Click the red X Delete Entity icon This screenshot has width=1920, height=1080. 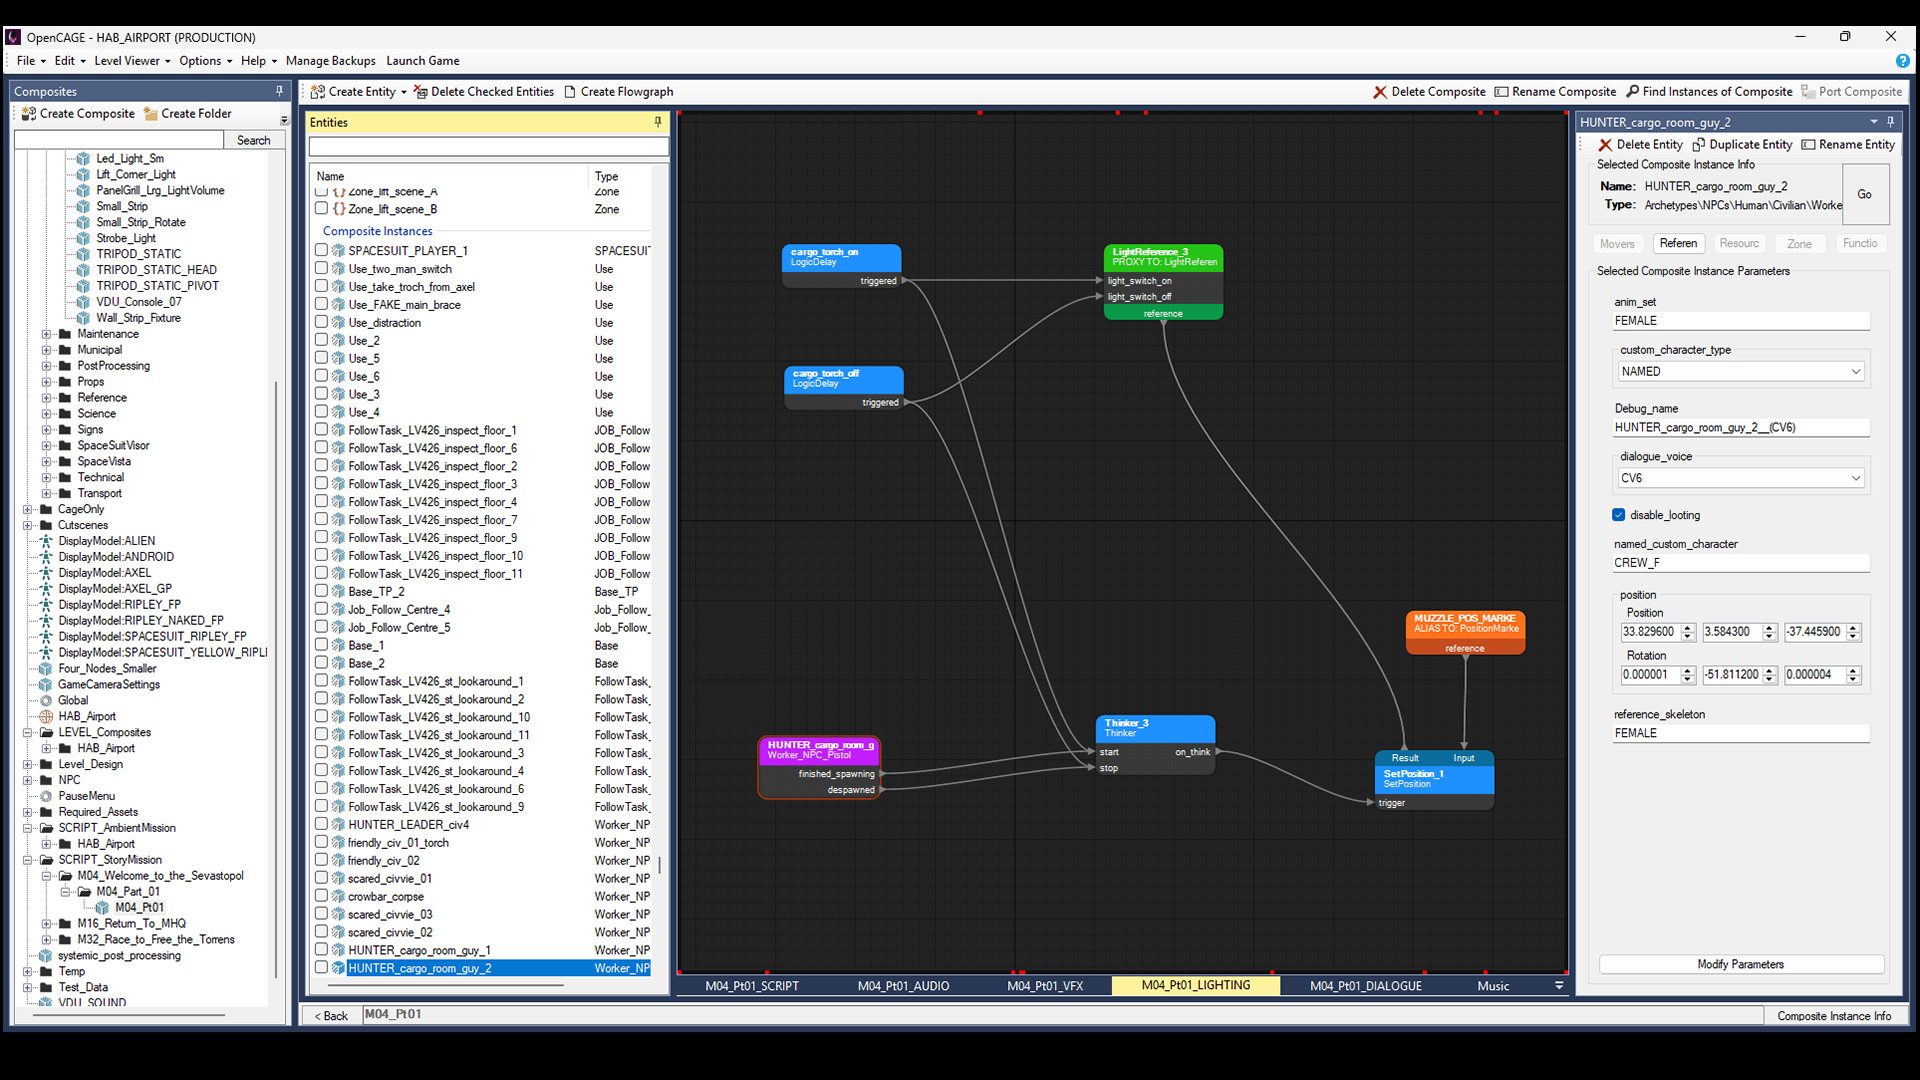click(1606, 145)
